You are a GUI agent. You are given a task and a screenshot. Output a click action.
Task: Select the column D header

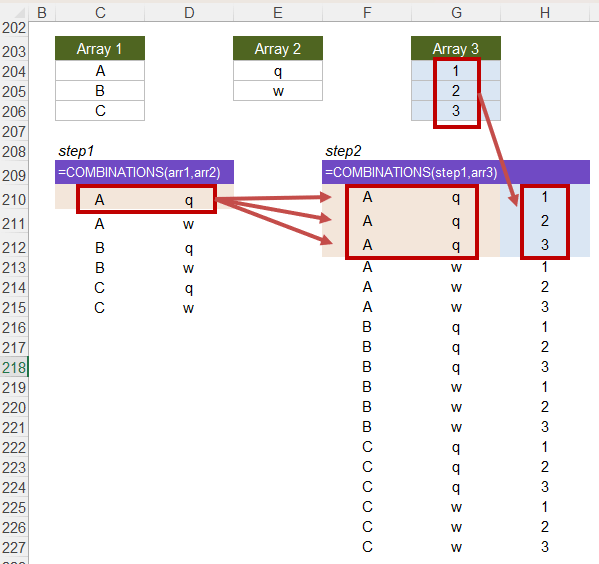189,13
